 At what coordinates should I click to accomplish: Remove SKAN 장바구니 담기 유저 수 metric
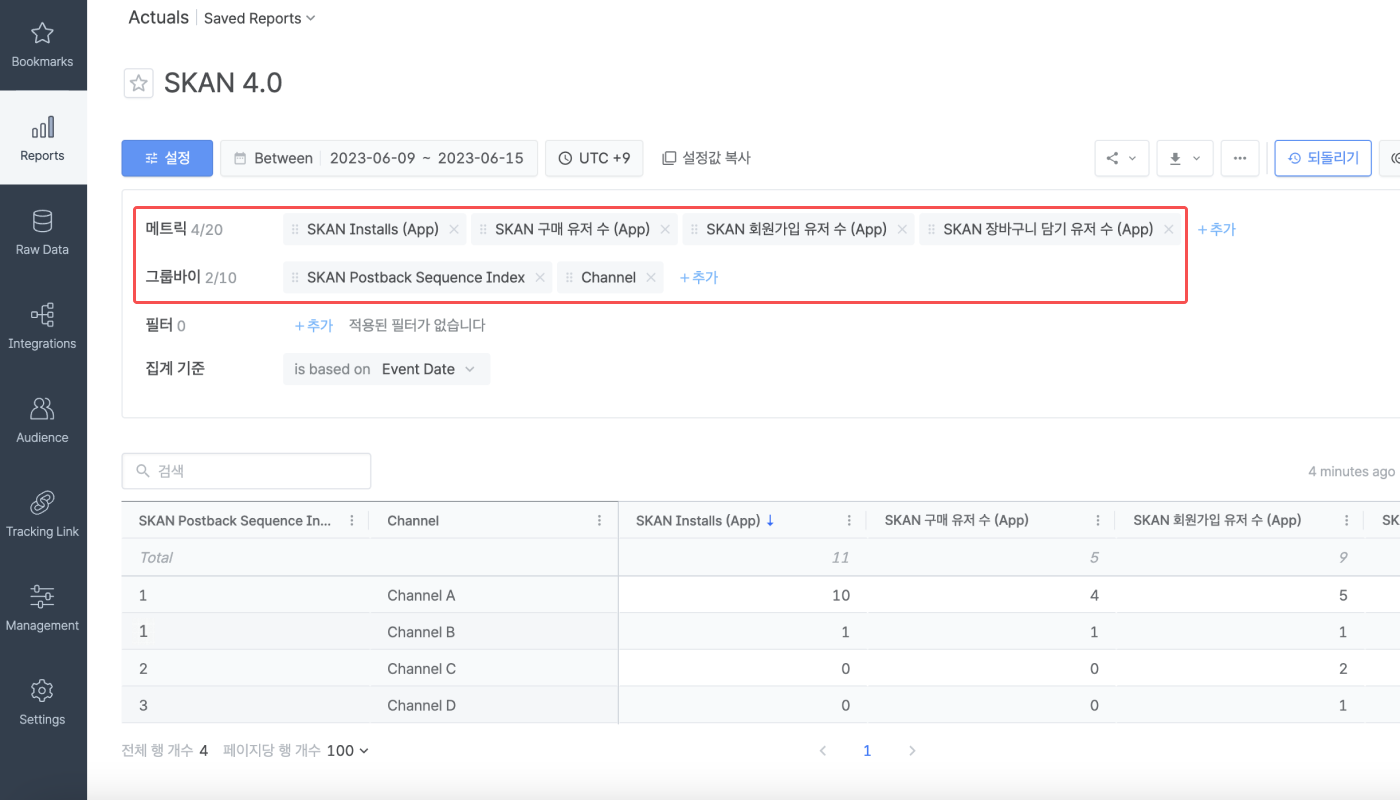pyautogui.click(x=1168, y=229)
